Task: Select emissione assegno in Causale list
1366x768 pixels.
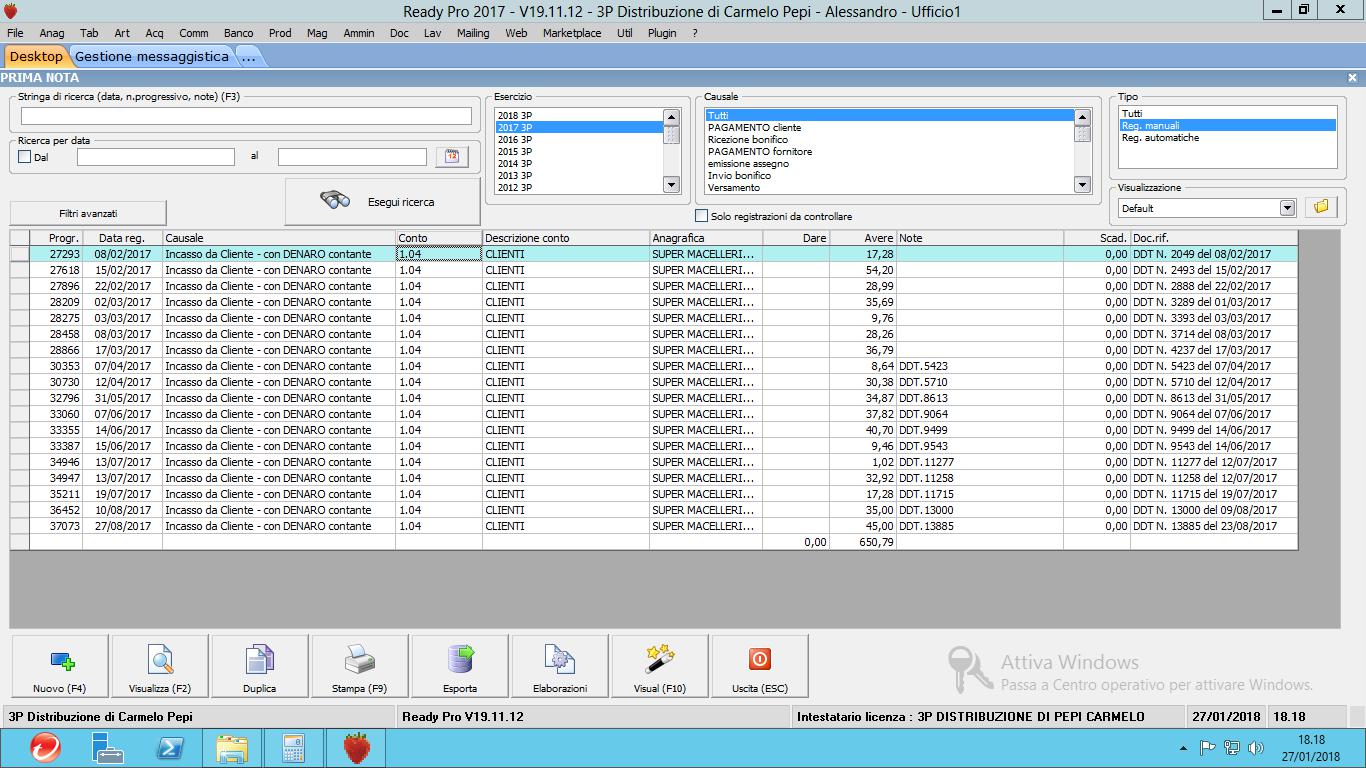Action: point(889,164)
